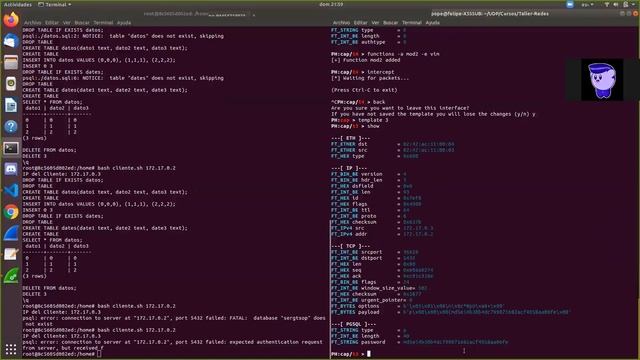
Task: Open the clock 'dom 21:59' calendar
Action: [x=331, y=4]
